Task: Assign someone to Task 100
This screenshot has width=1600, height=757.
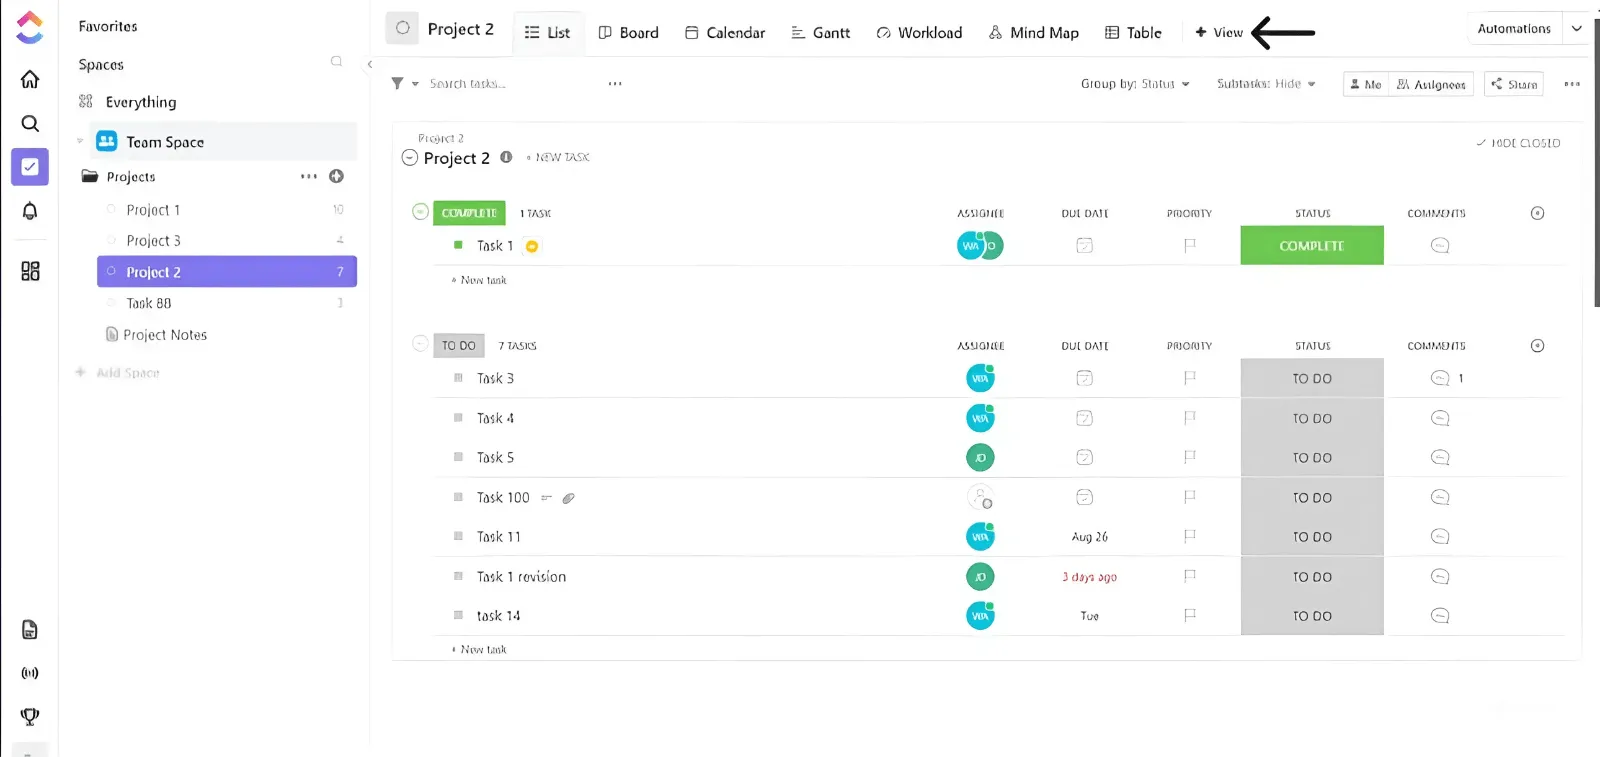Action: point(980,497)
